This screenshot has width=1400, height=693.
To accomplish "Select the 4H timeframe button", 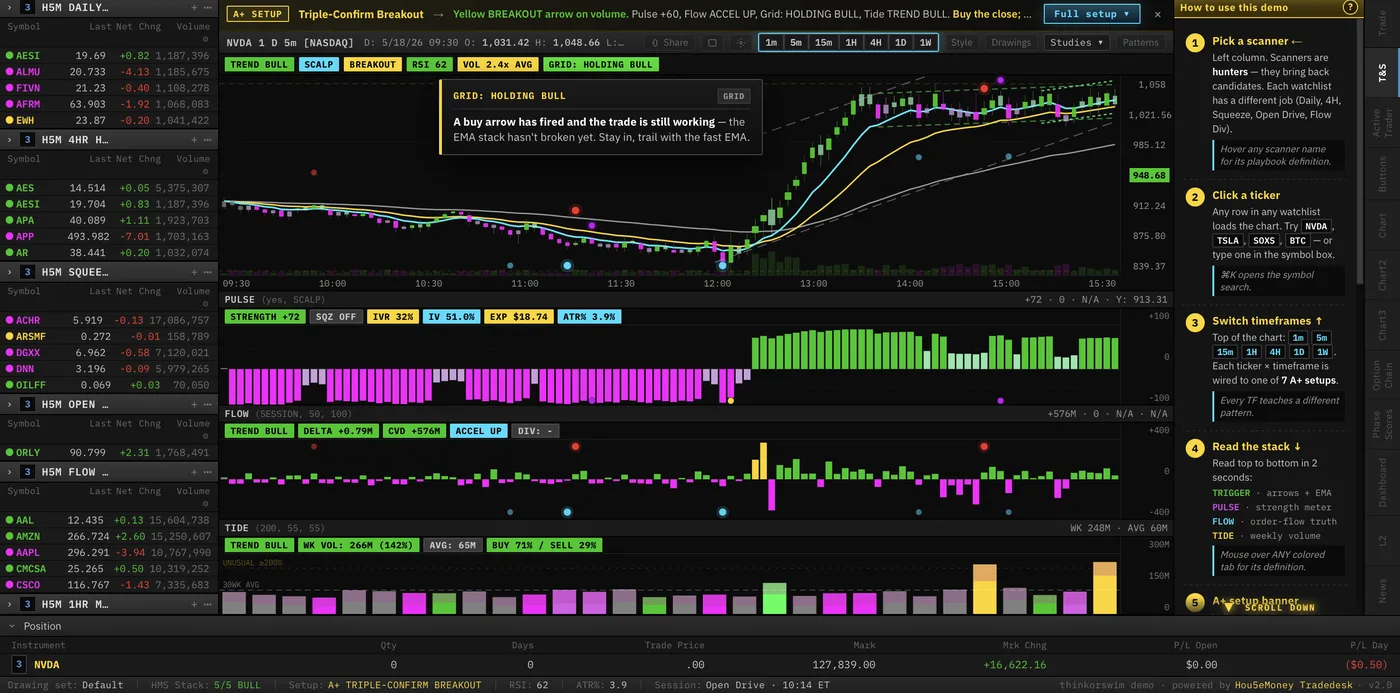I will click(x=875, y=43).
